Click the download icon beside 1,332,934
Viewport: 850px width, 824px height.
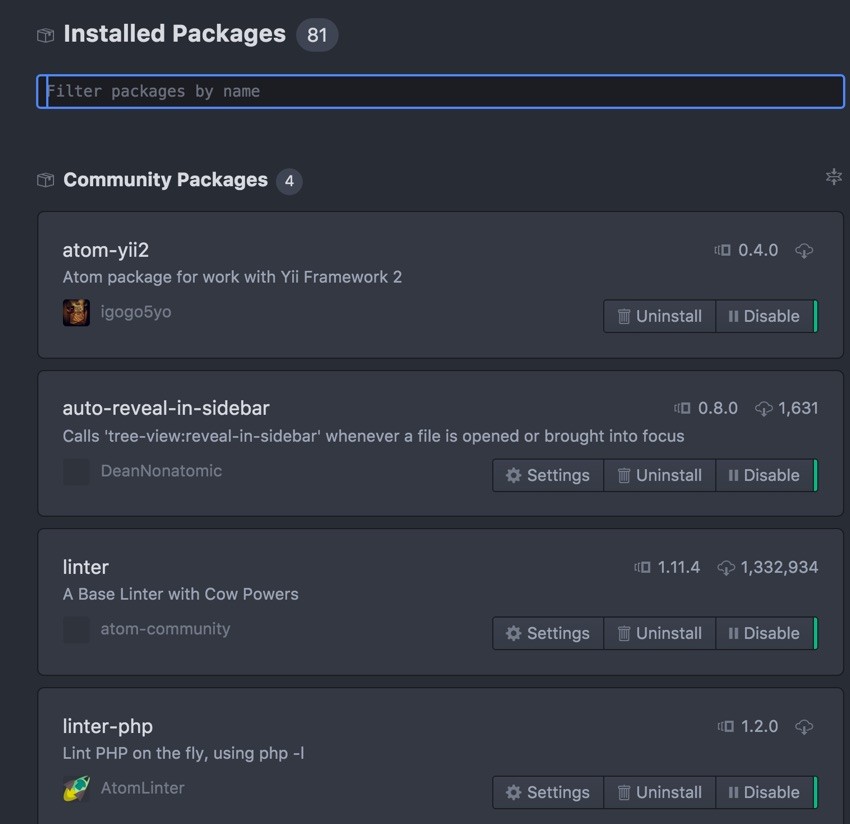point(726,568)
